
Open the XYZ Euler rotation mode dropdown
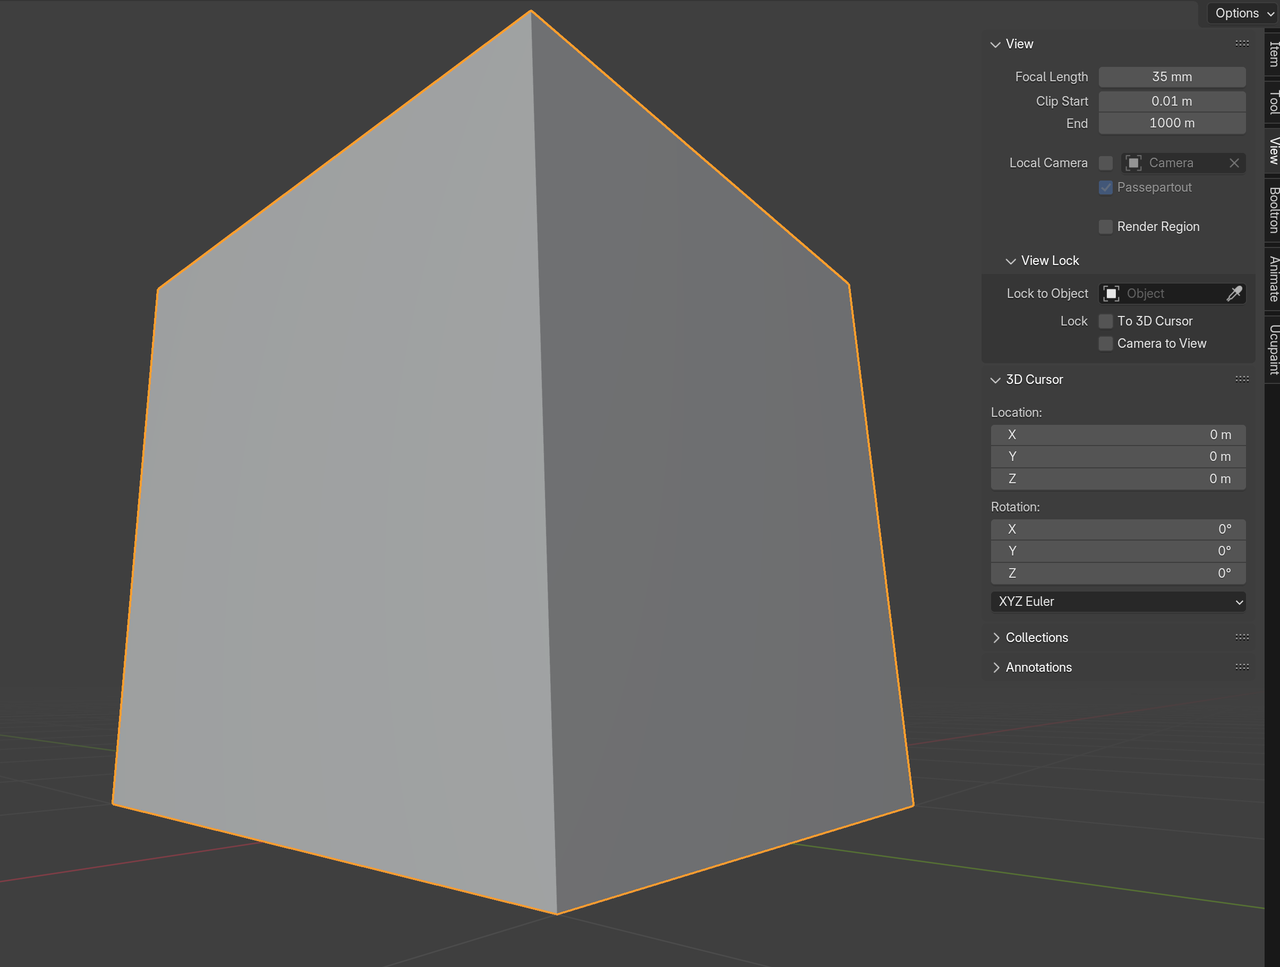(x=1117, y=601)
